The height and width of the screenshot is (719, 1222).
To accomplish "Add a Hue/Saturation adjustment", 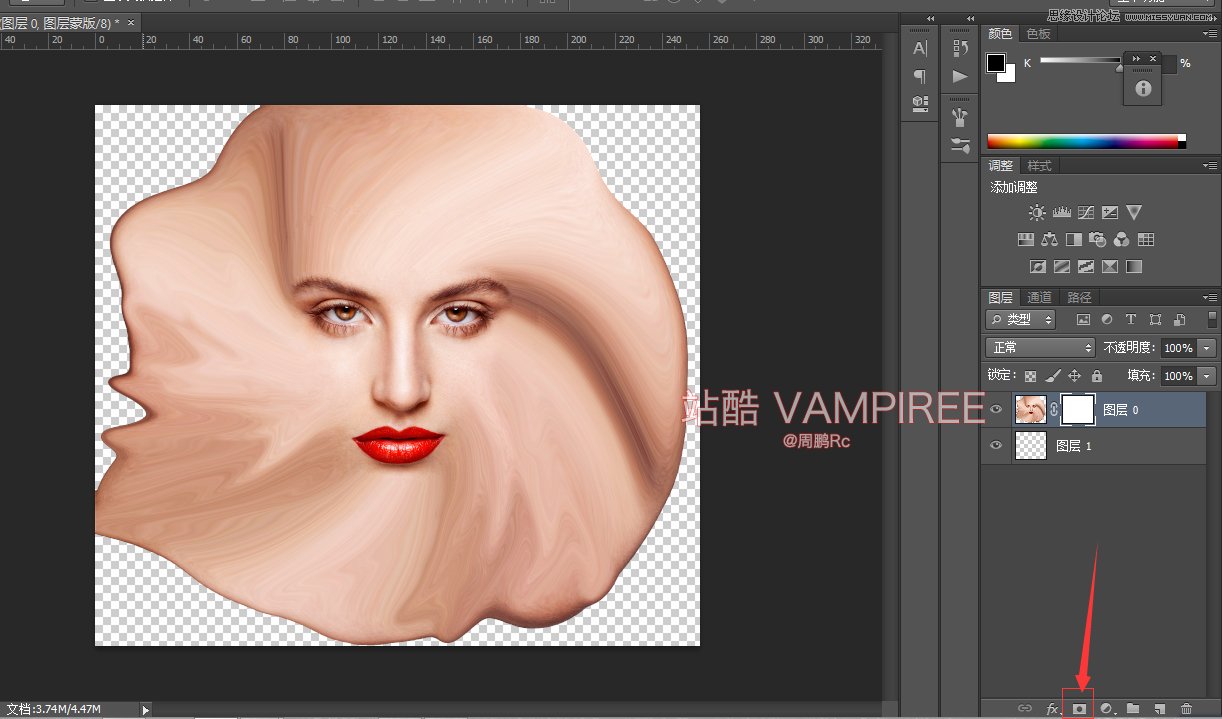I will (1025, 240).
